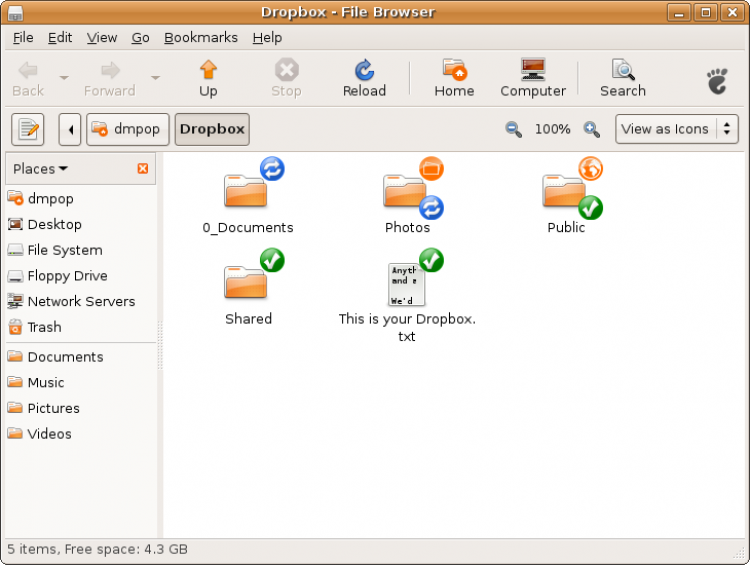Screen dimensions: 750x565
Task: Close the Places sidebar pane
Action: point(143,169)
